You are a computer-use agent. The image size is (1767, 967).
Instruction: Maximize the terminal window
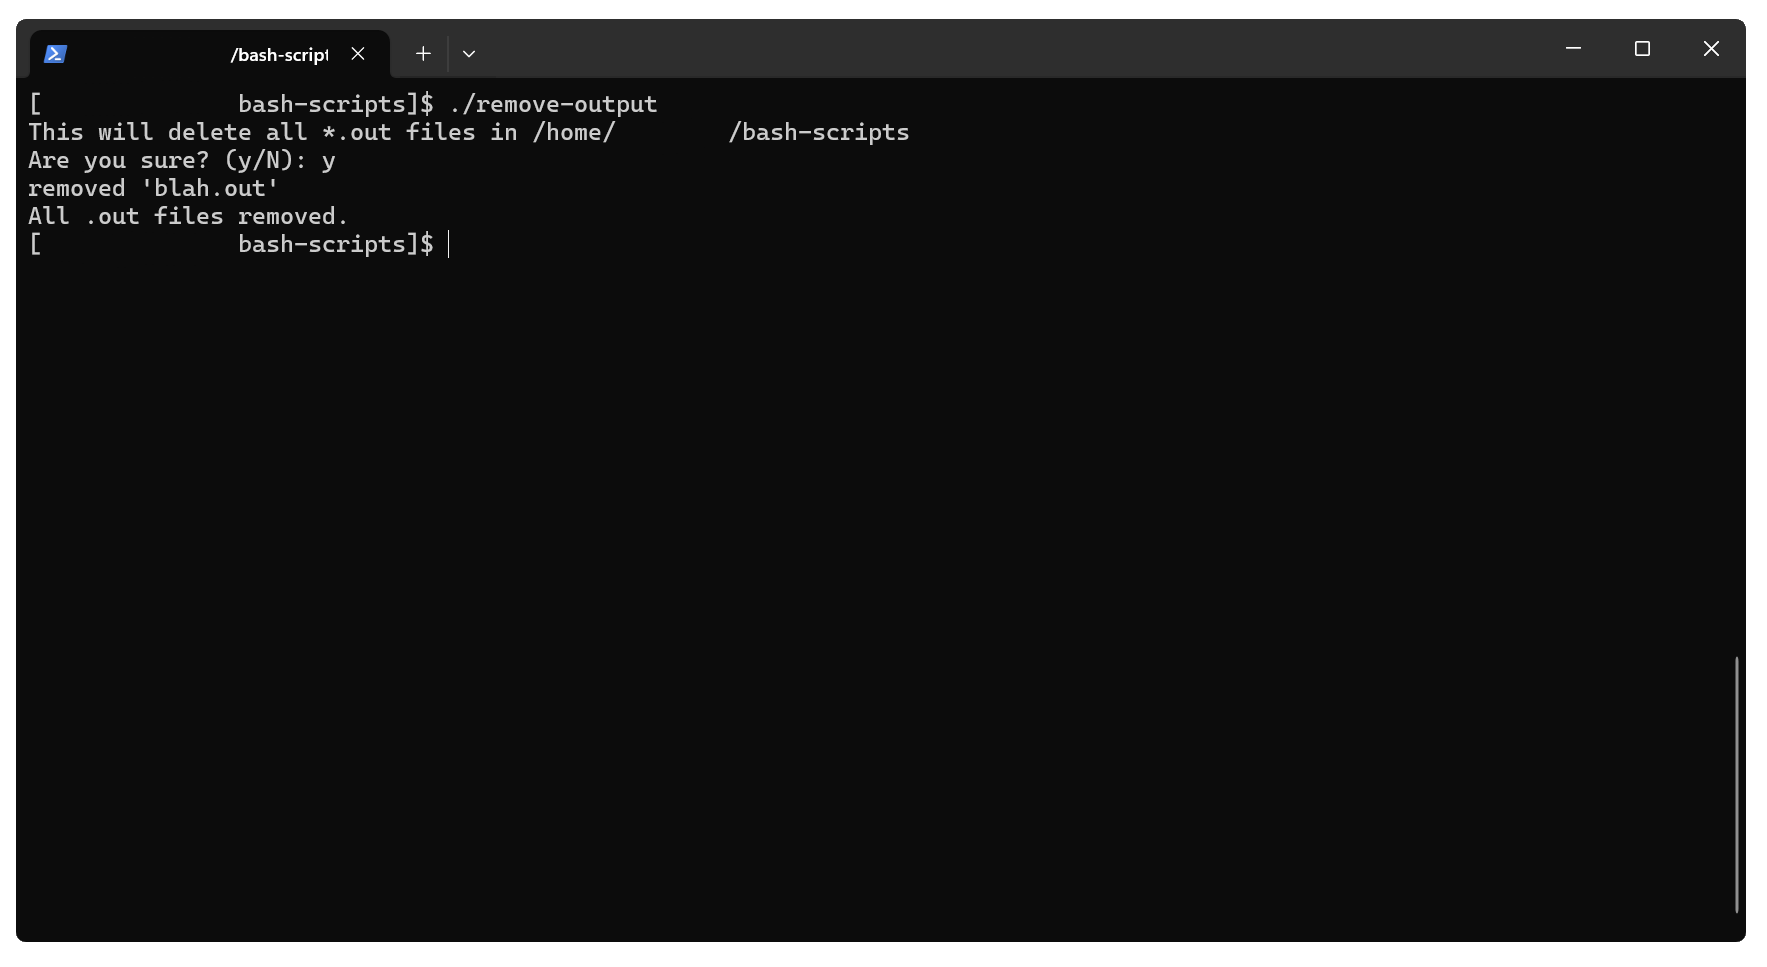(1642, 49)
